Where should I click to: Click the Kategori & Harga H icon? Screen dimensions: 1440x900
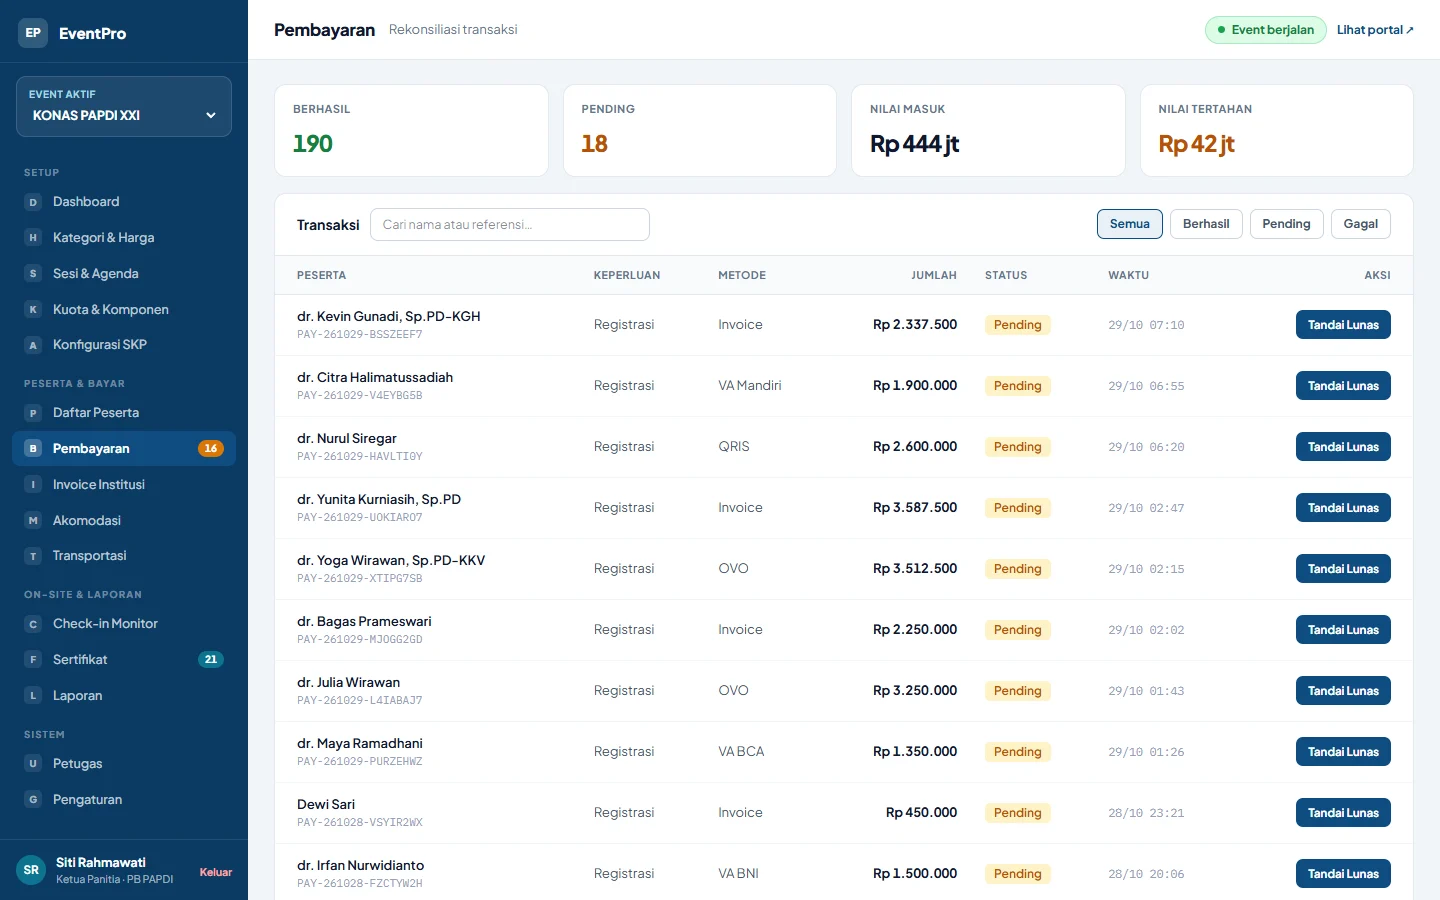(33, 238)
